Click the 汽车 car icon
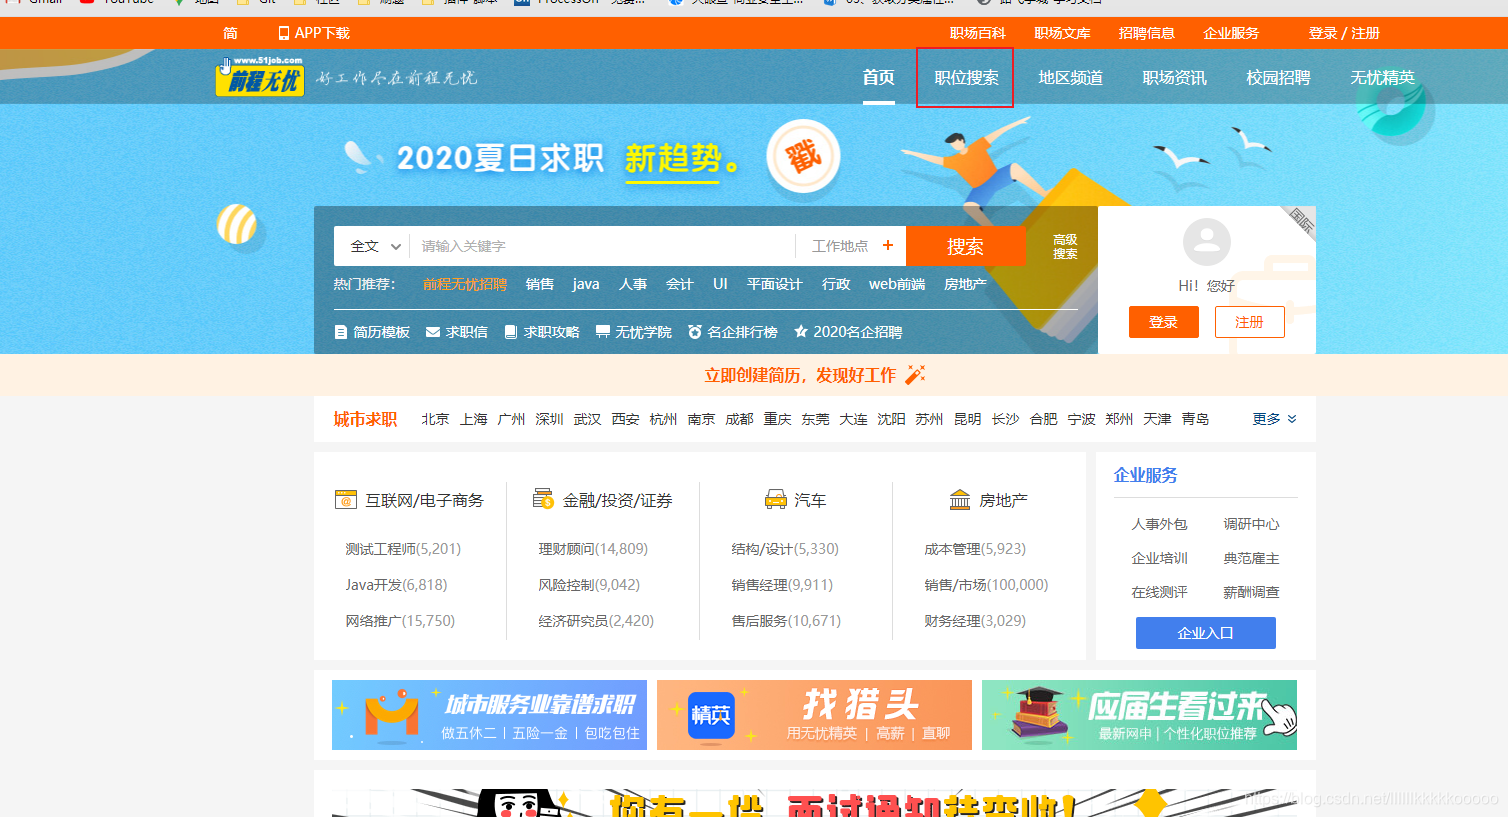Image resolution: width=1508 pixels, height=817 pixels. 774,498
